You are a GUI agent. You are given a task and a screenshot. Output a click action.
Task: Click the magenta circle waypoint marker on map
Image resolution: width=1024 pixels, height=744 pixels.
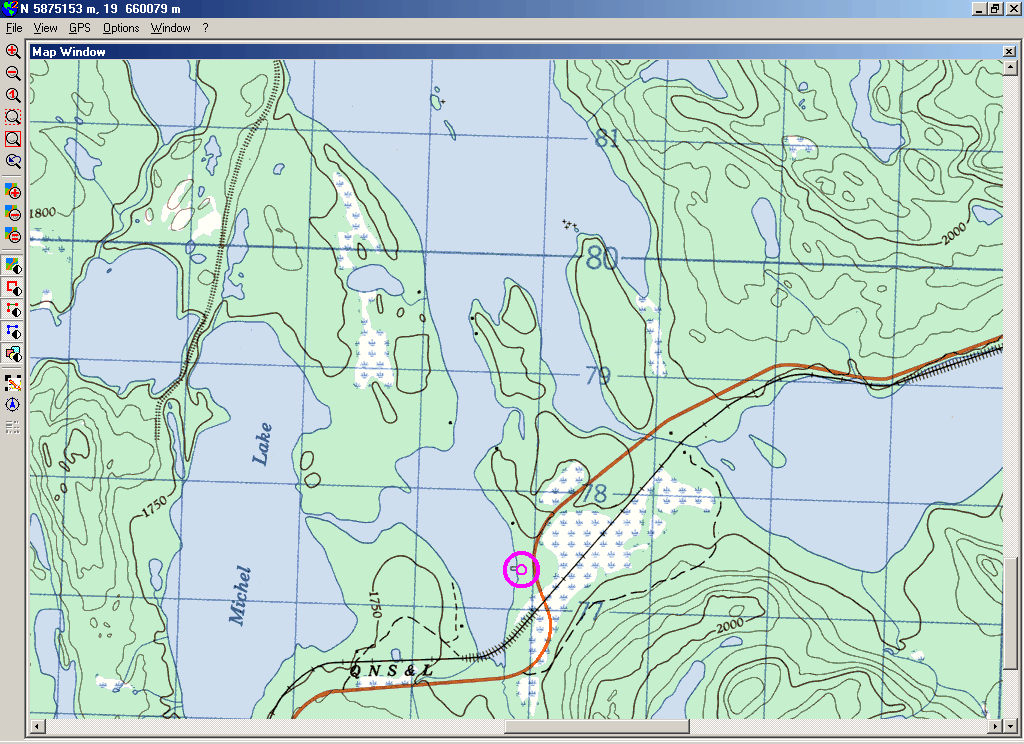(x=521, y=570)
